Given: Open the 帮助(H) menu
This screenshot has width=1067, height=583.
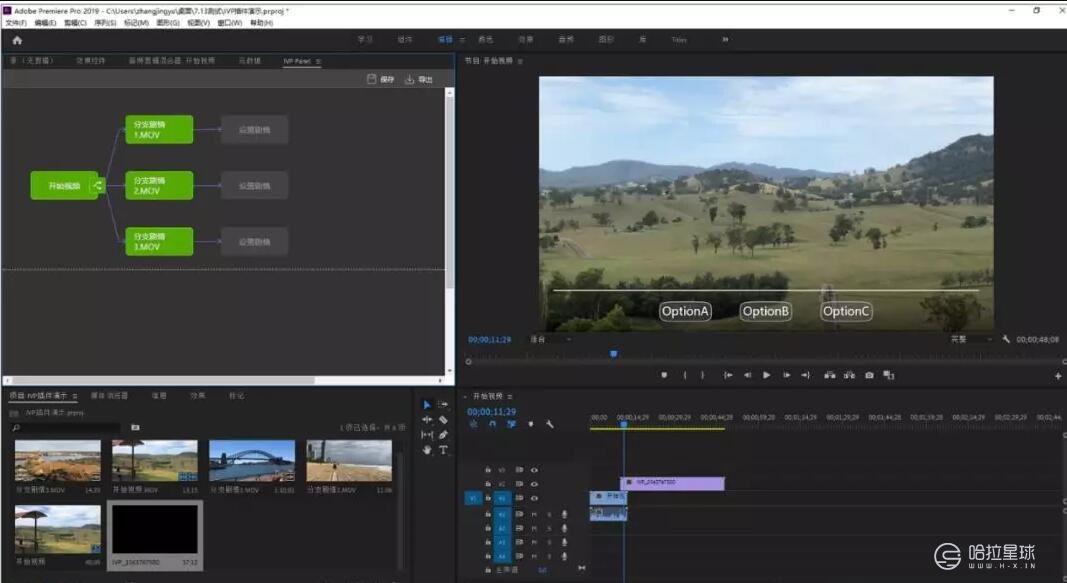Looking at the screenshot, I should (261, 23).
